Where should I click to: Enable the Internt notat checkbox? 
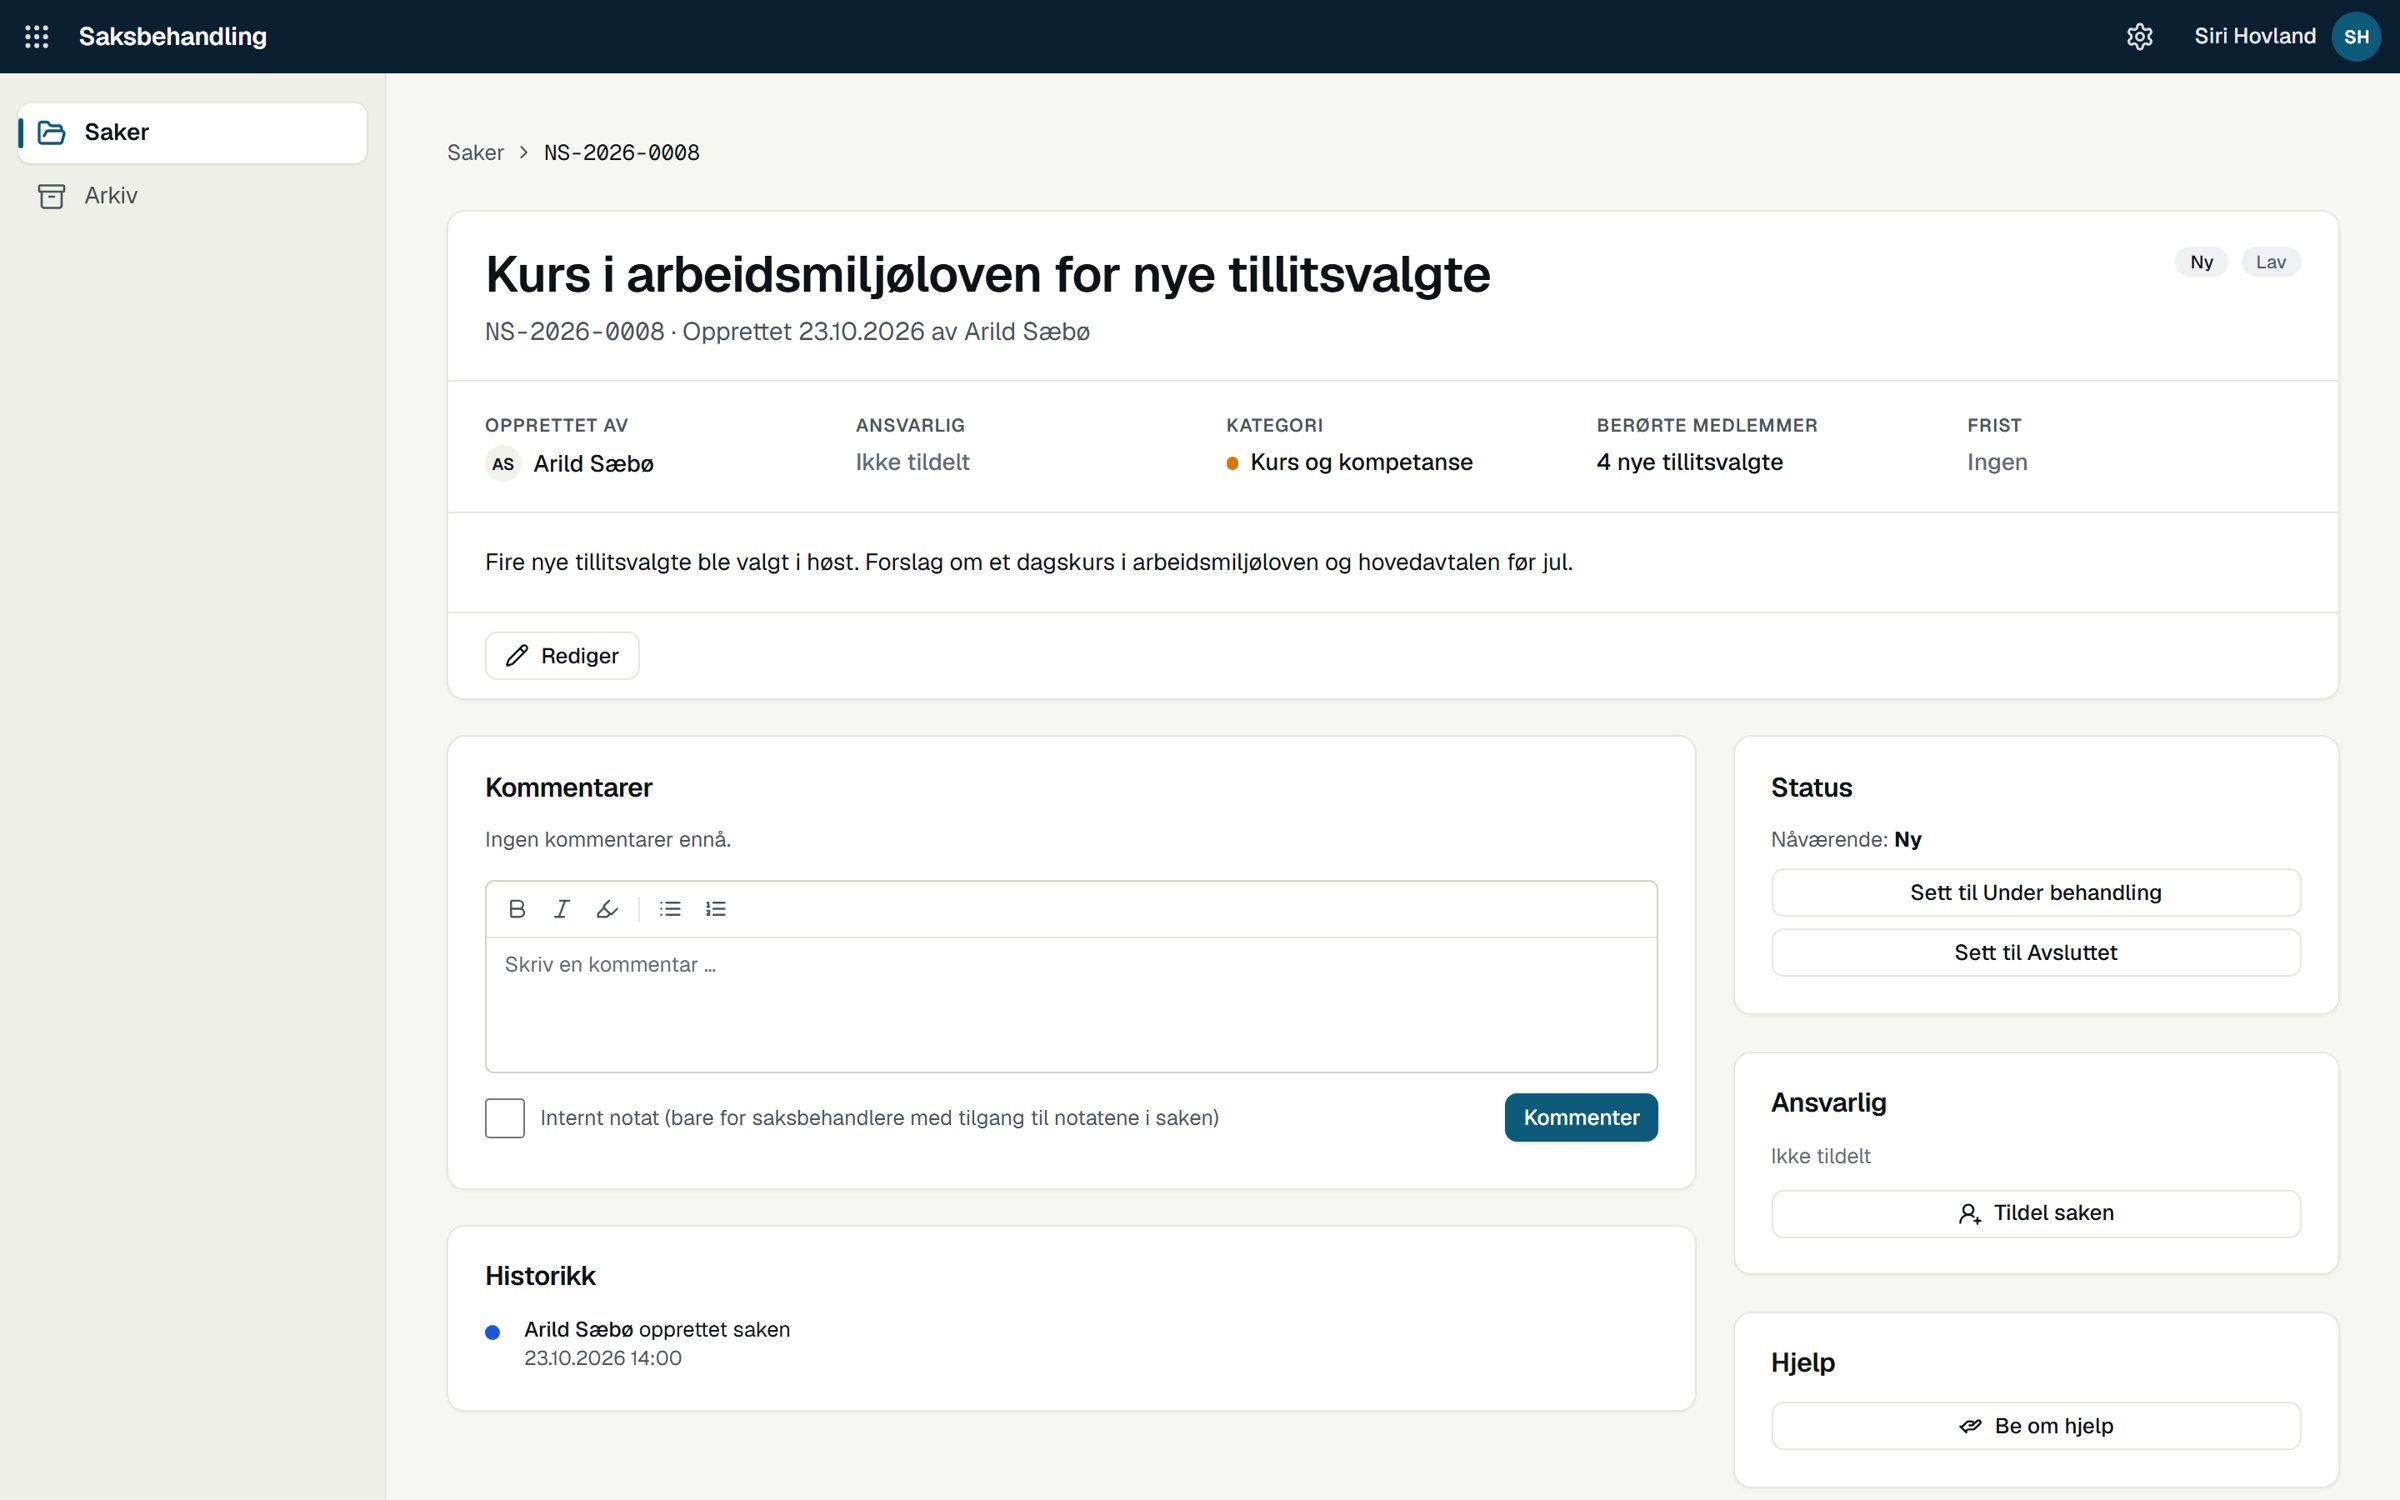[x=505, y=1118]
